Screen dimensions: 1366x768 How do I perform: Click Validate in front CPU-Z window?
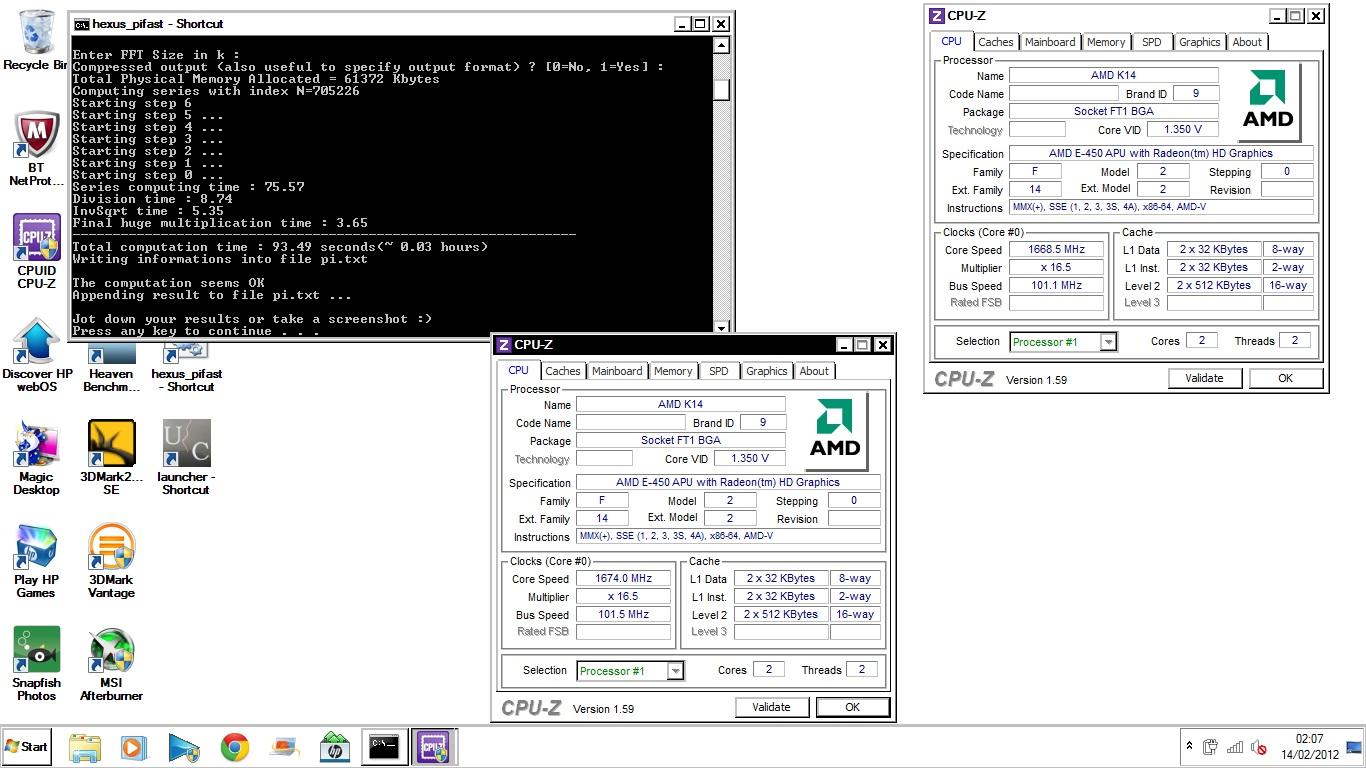[771, 707]
